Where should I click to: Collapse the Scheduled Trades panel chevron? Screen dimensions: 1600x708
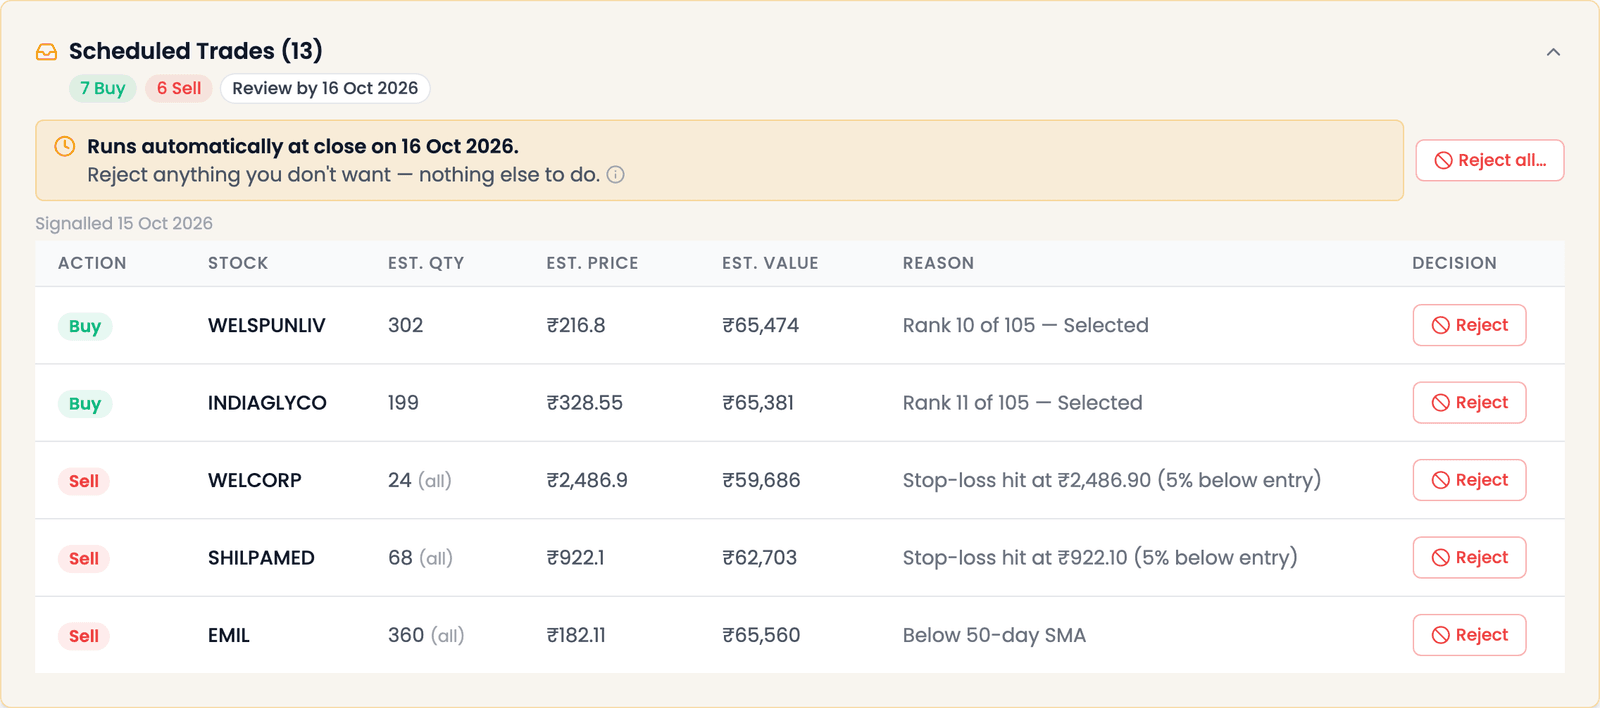pyautogui.click(x=1553, y=52)
